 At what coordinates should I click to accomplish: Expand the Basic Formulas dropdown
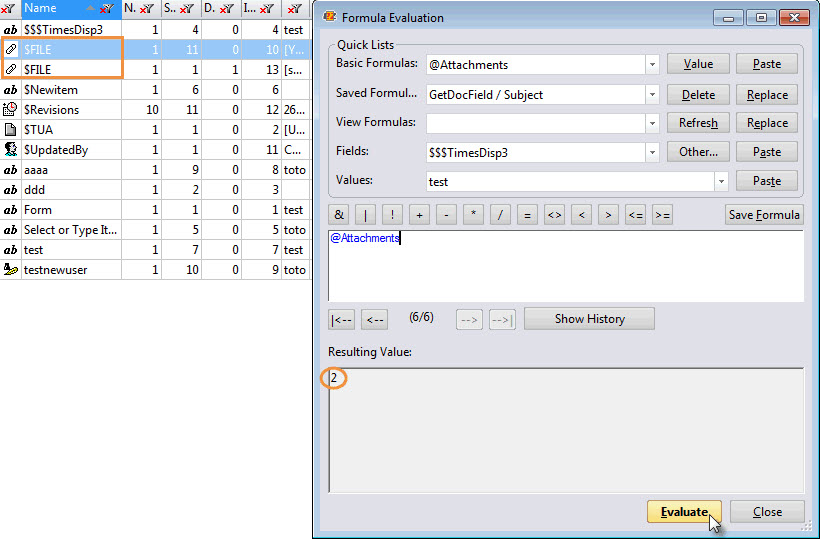coord(652,65)
